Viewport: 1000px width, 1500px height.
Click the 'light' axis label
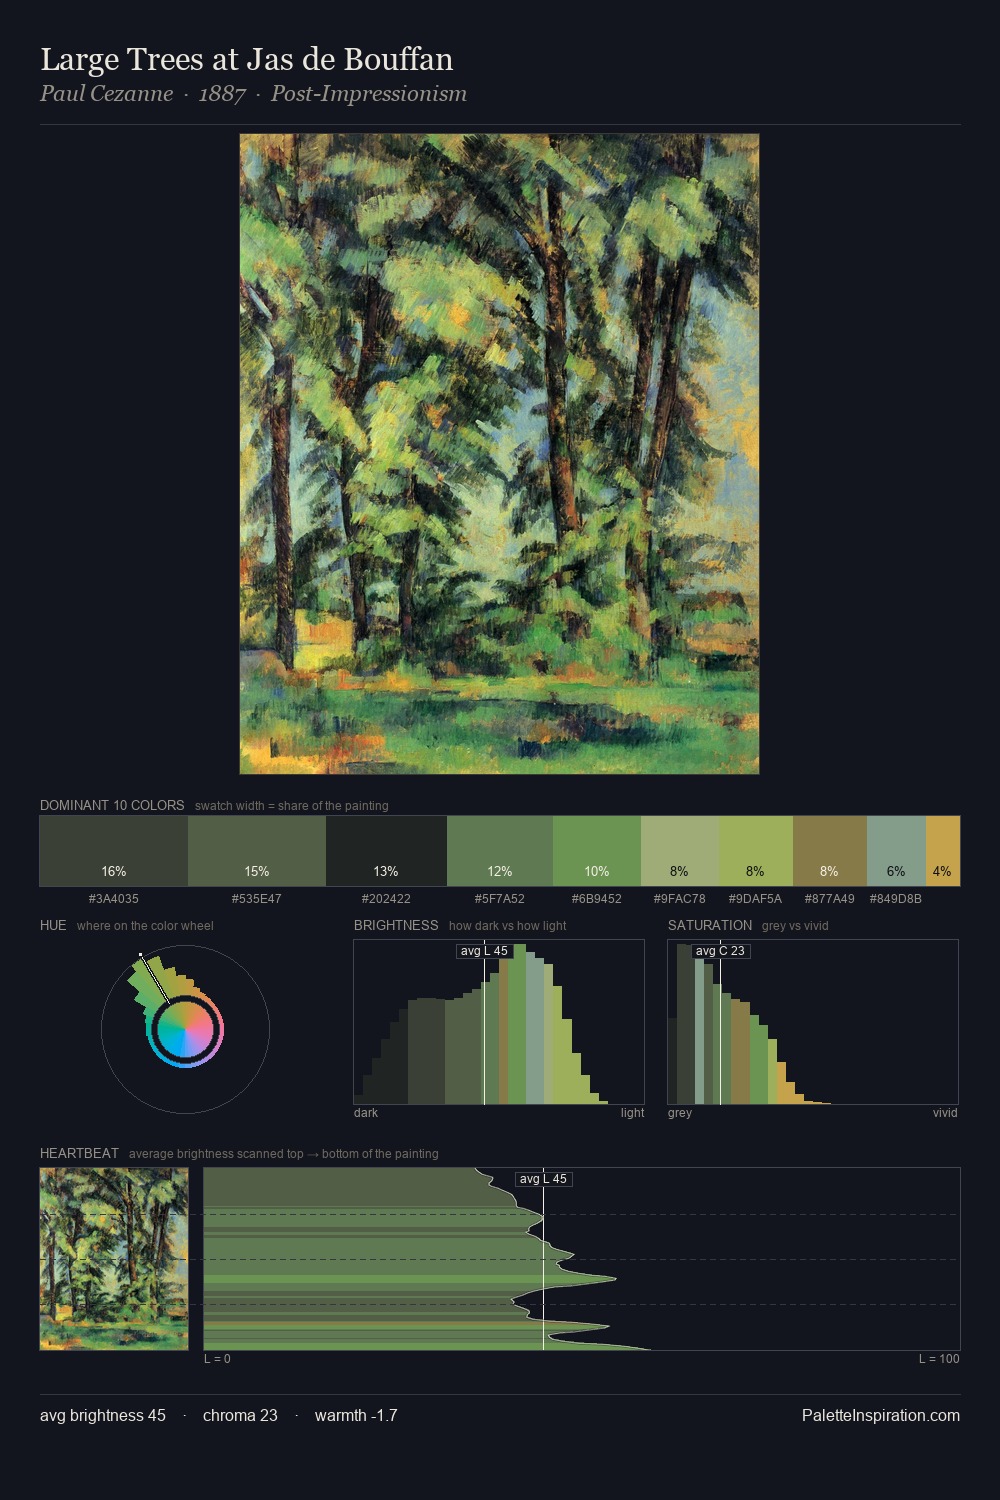click(x=632, y=1113)
